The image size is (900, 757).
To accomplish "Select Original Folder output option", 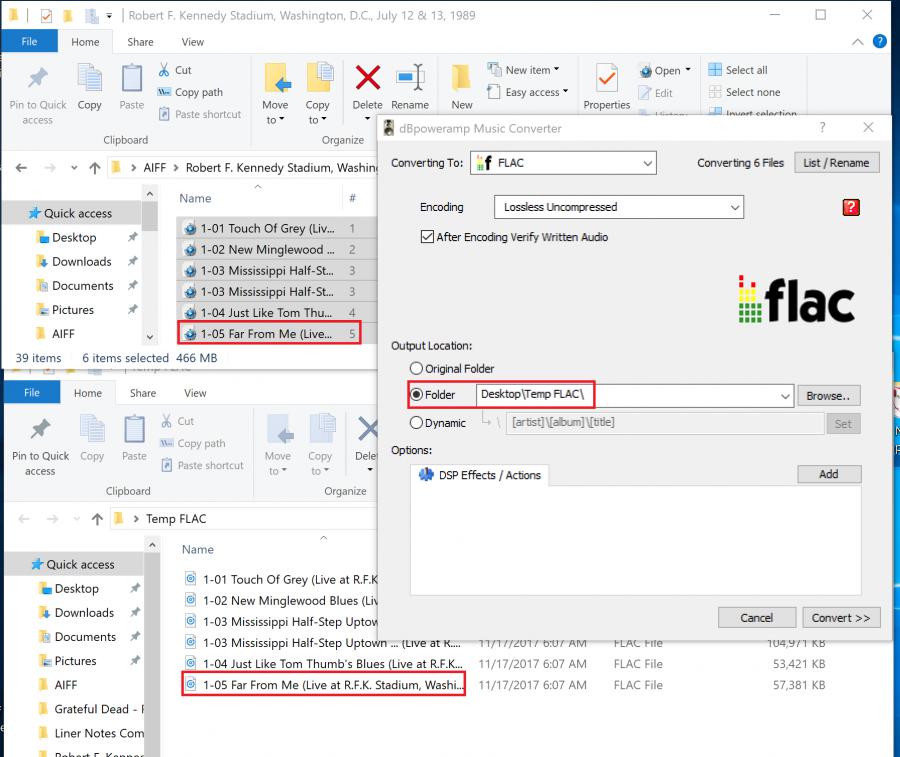I will coord(416,368).
